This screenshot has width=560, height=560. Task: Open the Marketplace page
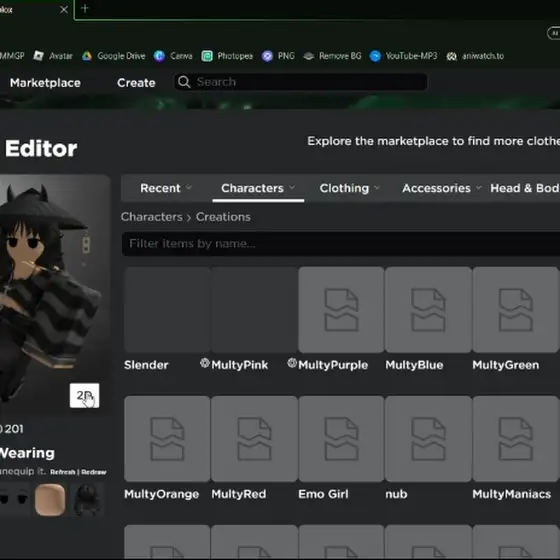pyautogui.click(x=45, y=83)
